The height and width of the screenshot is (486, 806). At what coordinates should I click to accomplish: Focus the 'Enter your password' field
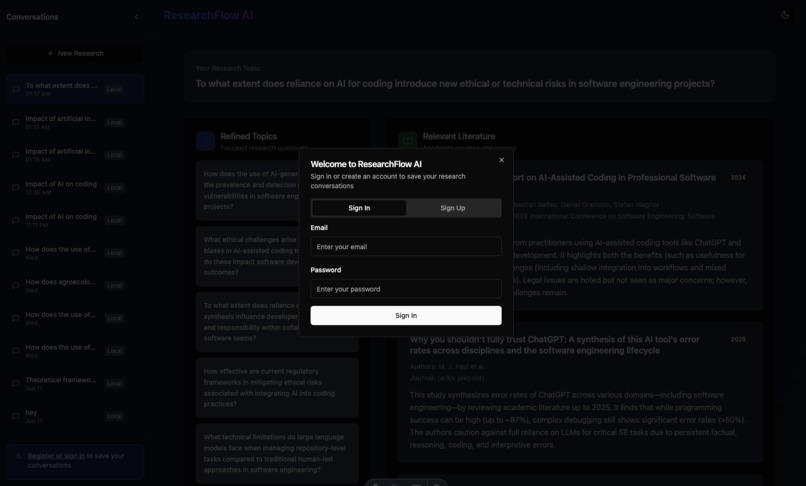(406, 289)
